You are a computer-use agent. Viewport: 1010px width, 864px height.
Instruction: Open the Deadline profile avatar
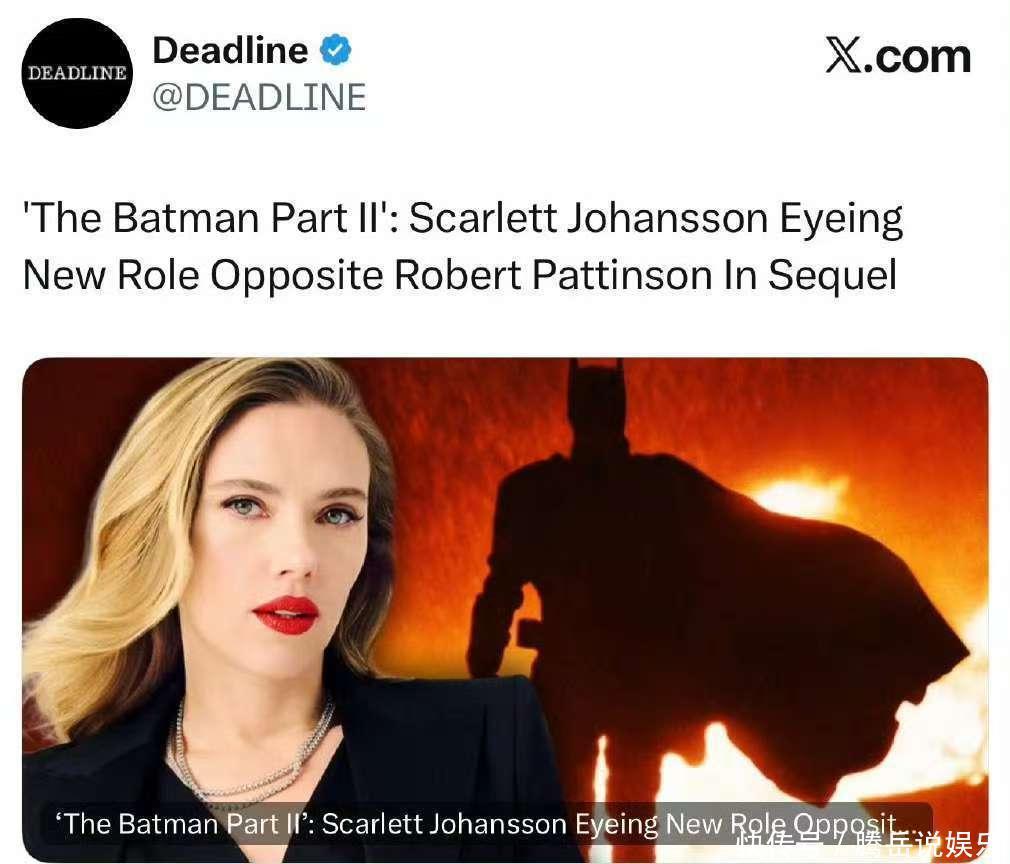(x=77, y=73)
